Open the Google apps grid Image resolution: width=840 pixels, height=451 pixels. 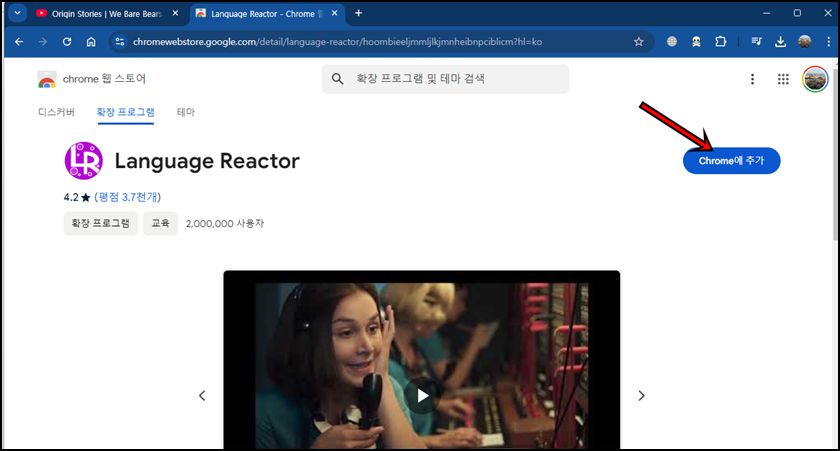(x=783, y=79)
